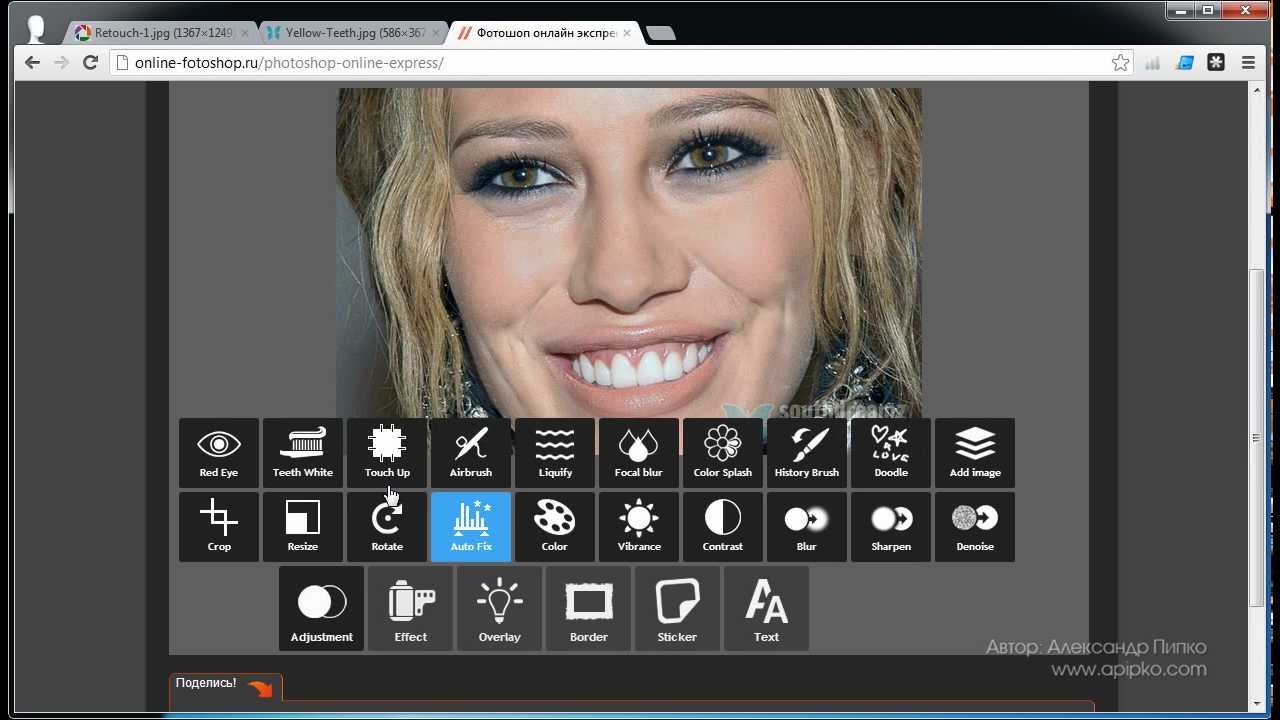Open the Color Splash tool
Viewport: 1280px width, 720px height.
(x=723, y=453)
